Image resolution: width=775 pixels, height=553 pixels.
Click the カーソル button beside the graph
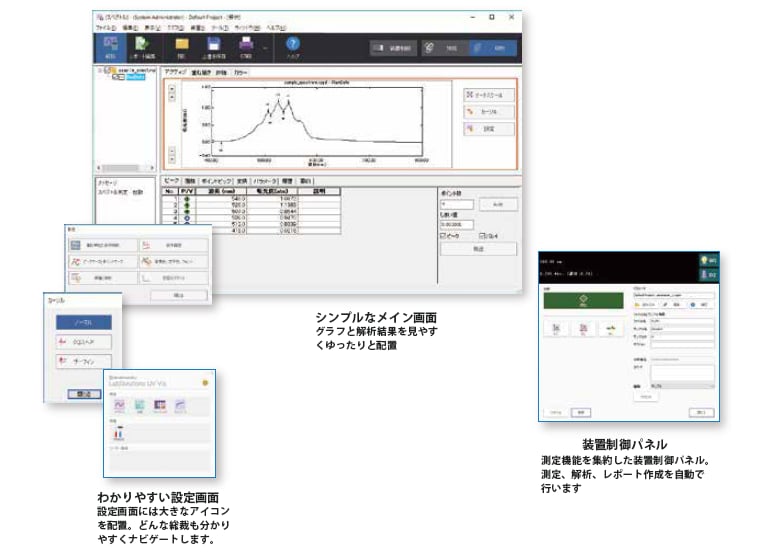tap(489, 112)
